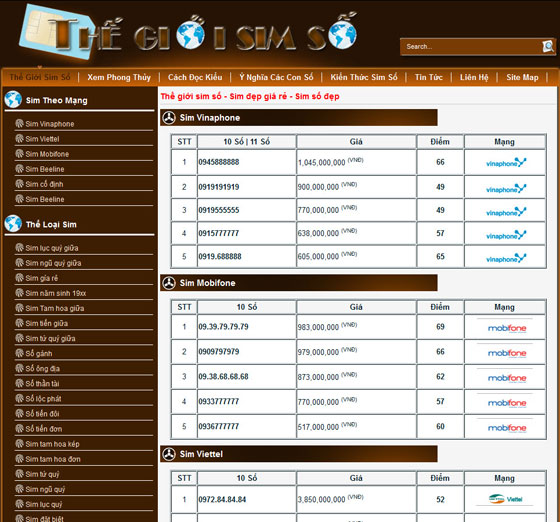560x522 pixels.
Task: Open the Số thần tài sidebar link
Action: [x=42, y=383]
